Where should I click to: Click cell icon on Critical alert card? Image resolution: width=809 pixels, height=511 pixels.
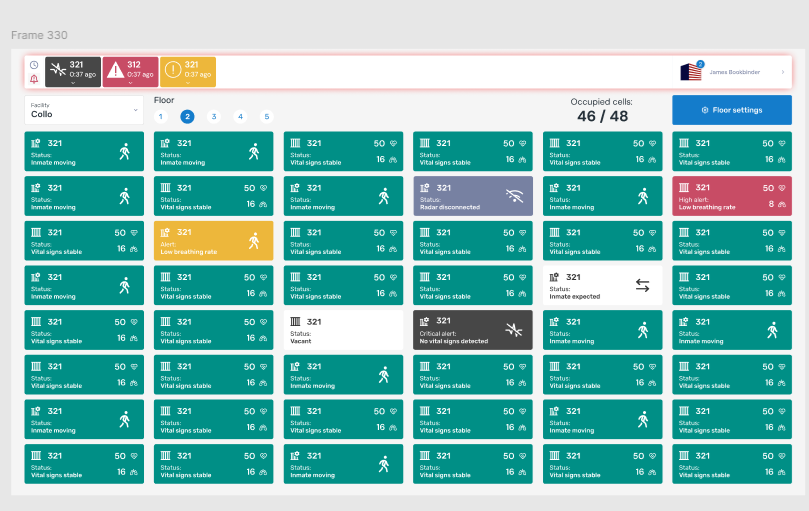pyautogui.click(x=425, y=322)
